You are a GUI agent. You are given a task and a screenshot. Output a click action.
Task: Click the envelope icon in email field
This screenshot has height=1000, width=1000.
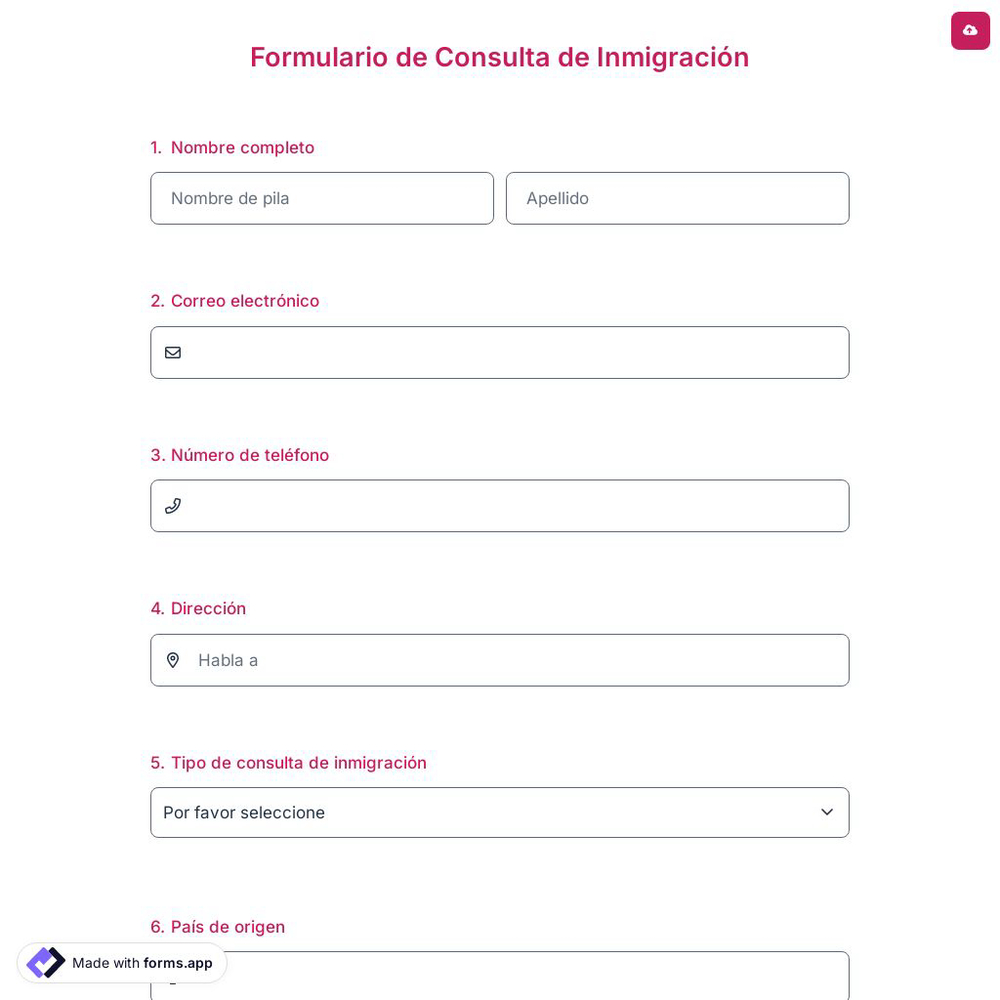pyautogui.click(x=173, y=352)
